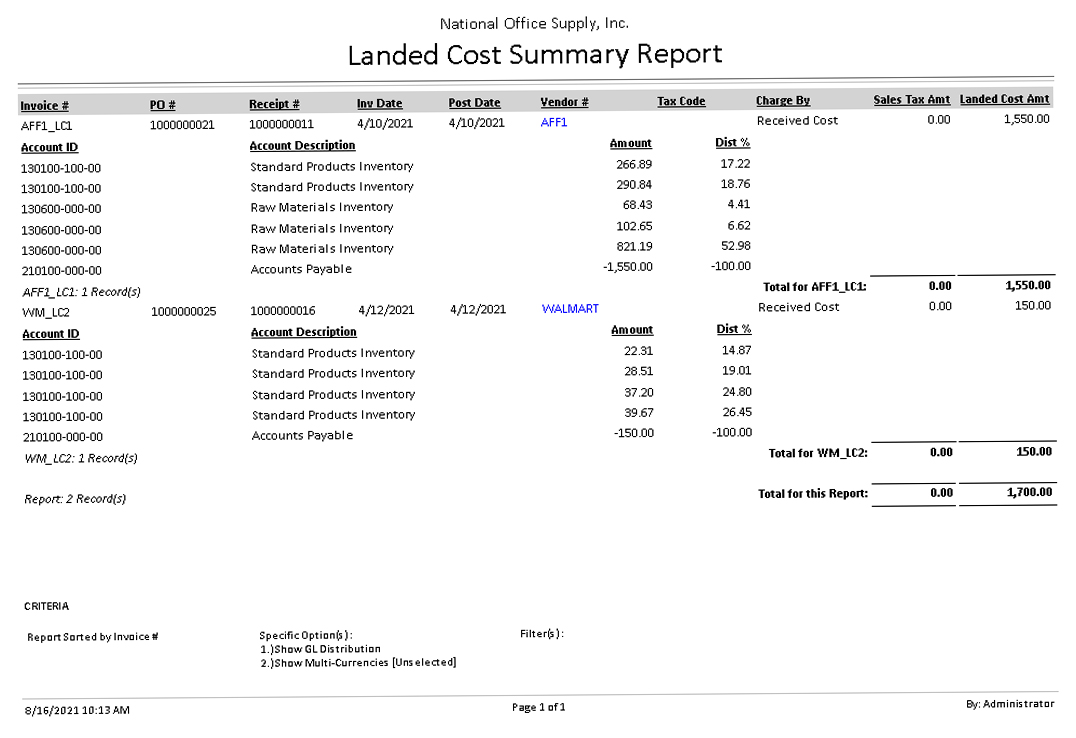Click the Invoice # column header

coord(45,105)
